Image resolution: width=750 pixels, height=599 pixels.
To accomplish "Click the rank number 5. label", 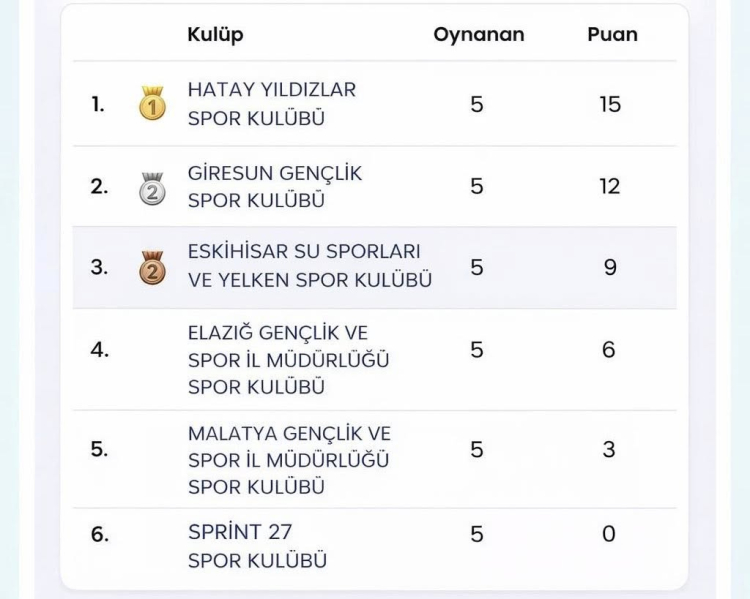I will [99, 450].
